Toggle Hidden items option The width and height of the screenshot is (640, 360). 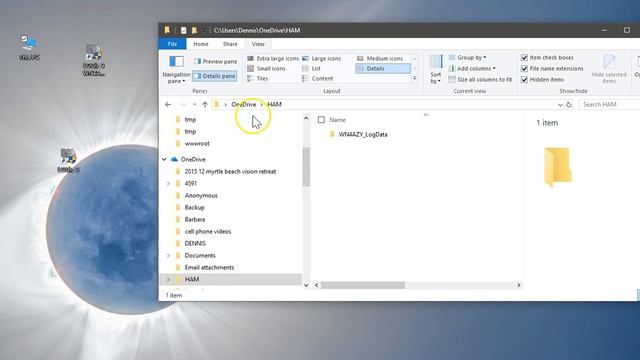click(x=542, y=80)
